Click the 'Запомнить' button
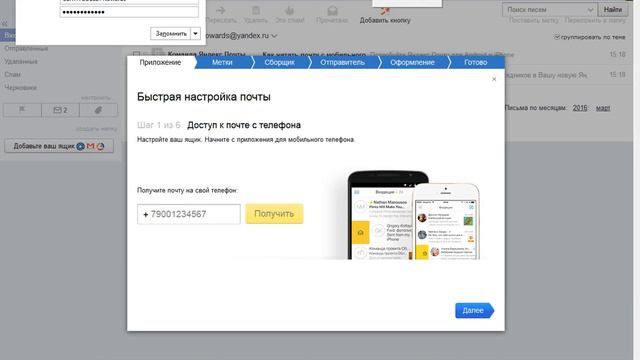The height and width of the screenshot is (360, 640). [171, 33]
